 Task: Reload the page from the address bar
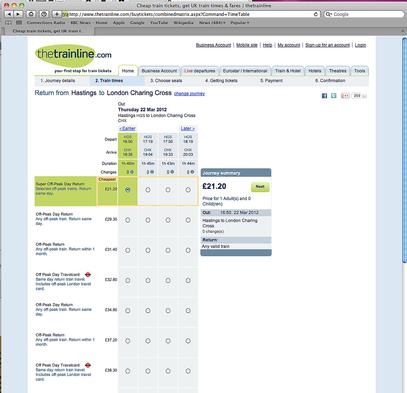pyautogui.click(x=316, y=14)
